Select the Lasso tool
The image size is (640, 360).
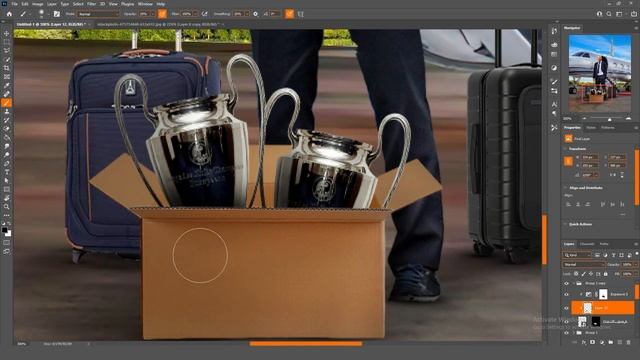coord(7,51)
